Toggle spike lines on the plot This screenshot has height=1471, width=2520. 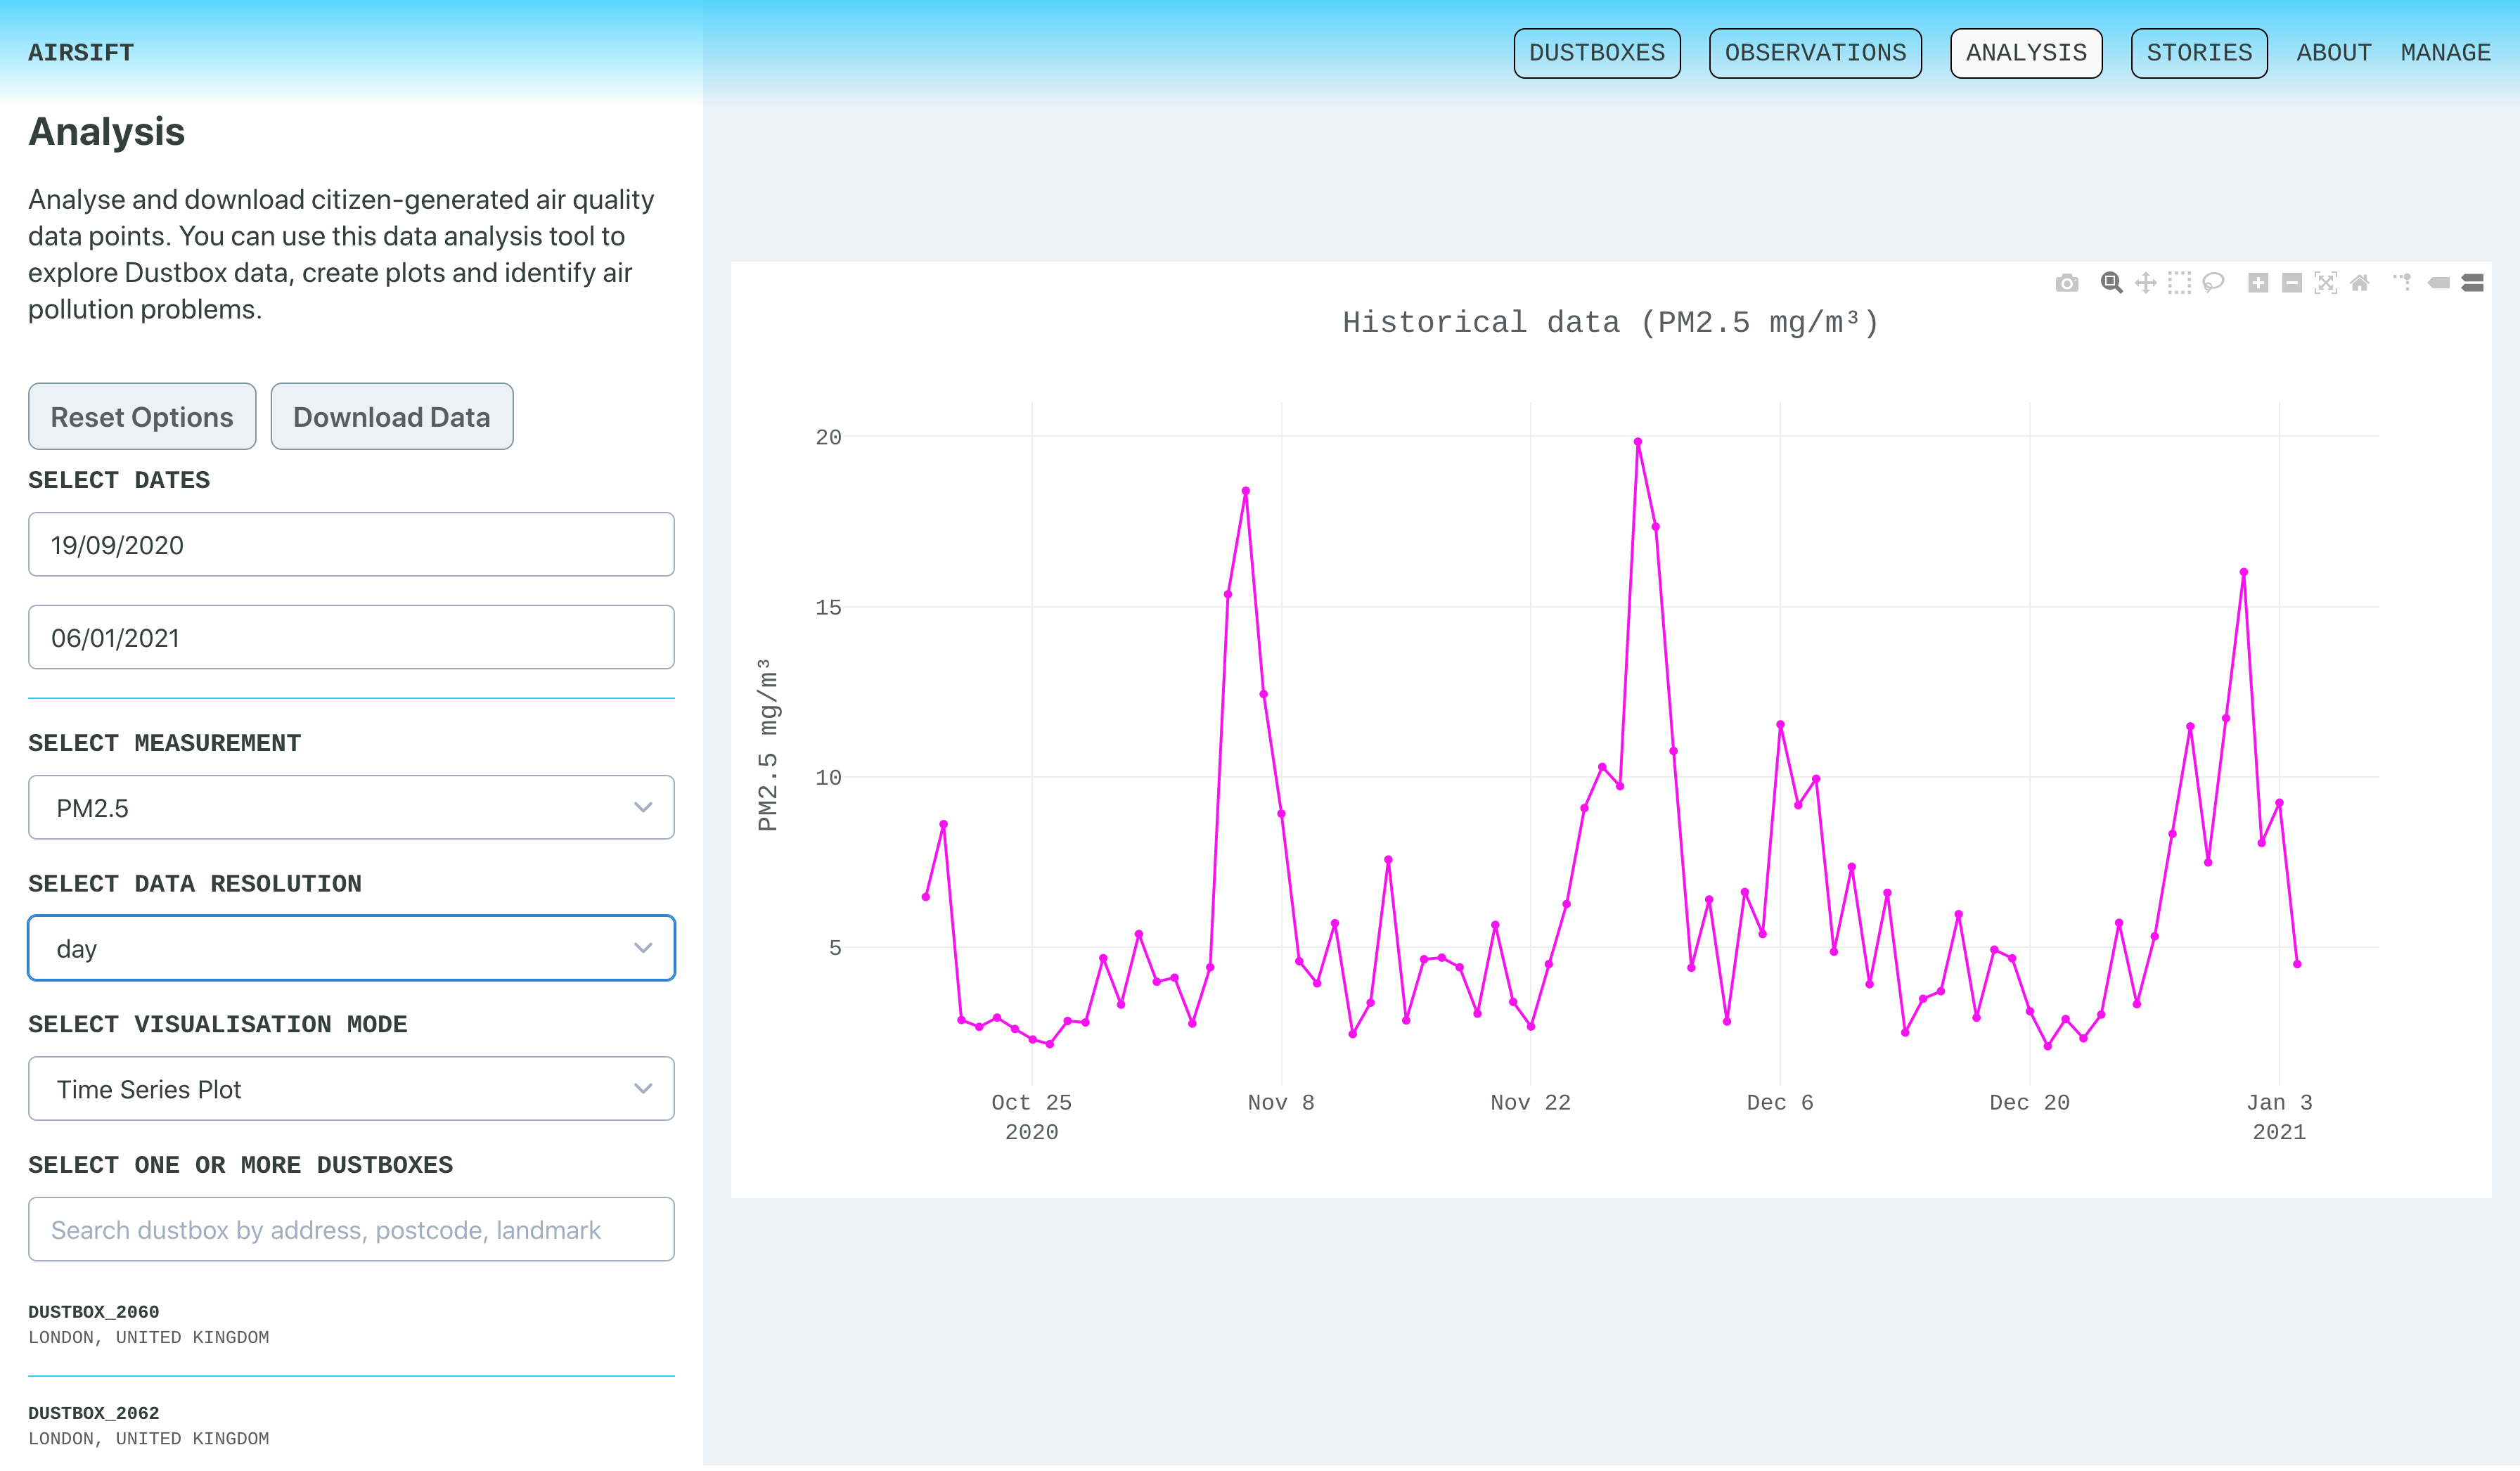pos(2403,284)
